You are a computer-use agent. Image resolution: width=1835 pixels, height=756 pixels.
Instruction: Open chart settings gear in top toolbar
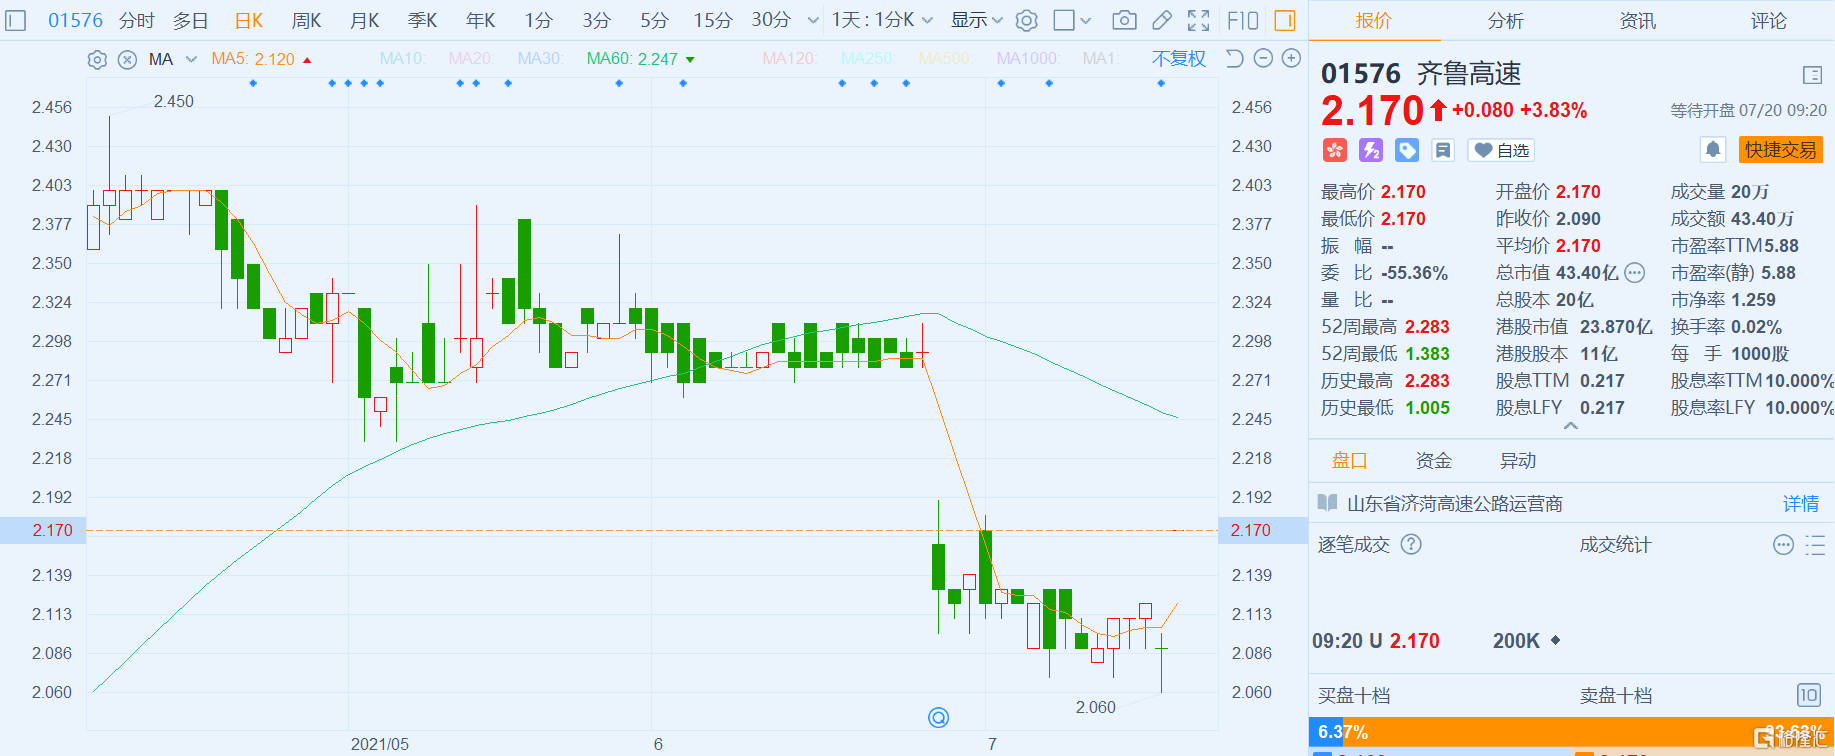tap(1027, 20)
